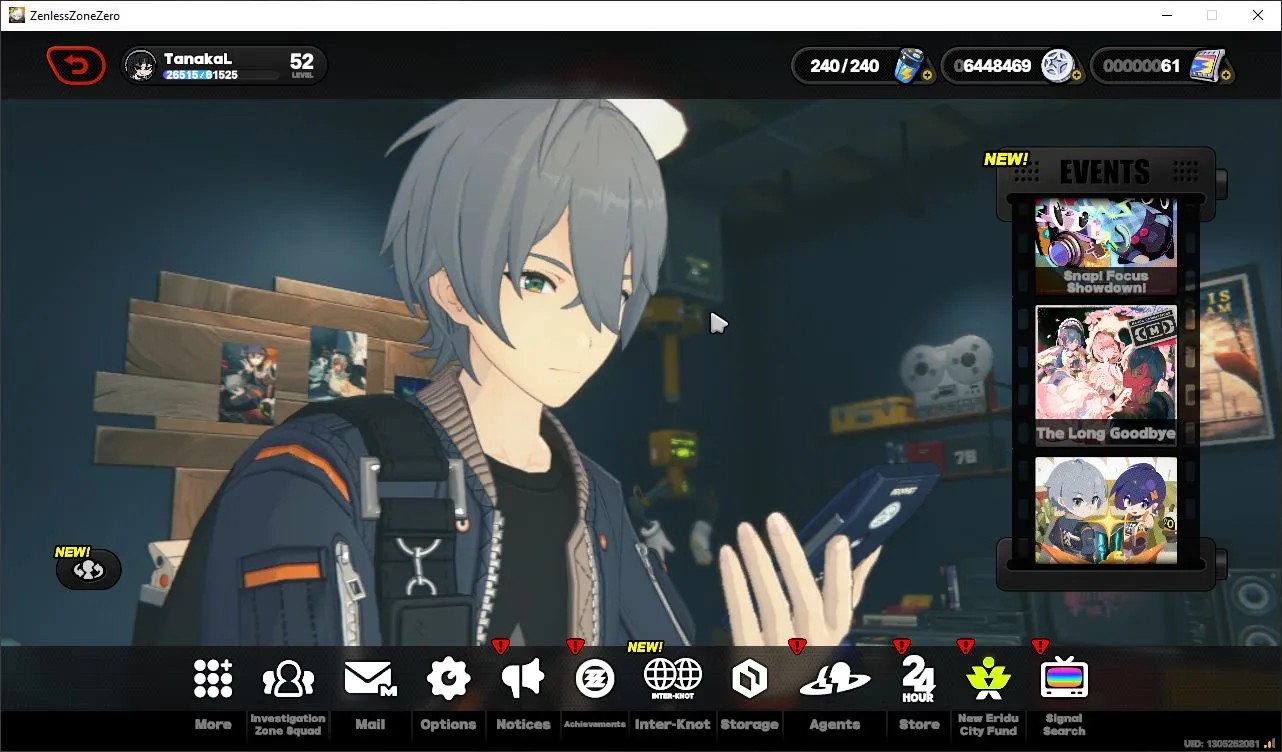Maximize the ZenlessZoneZero window
Screen dimensions: 1282x752
coord(1212,15)
